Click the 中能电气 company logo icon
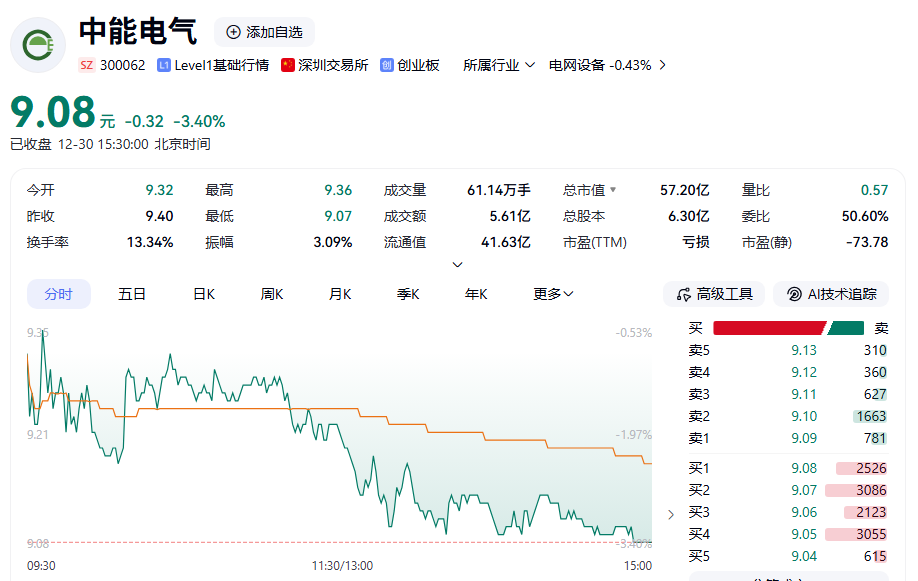Viewport: 918px width, 581px height. (x=38, y=45)
